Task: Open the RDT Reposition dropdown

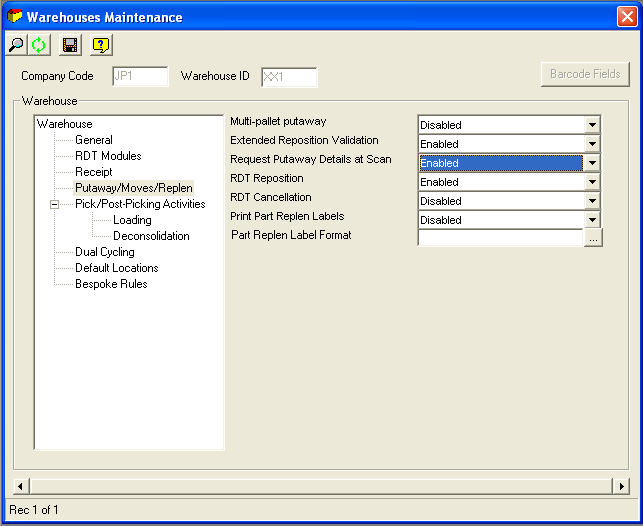Action: (x=592, y=182)
